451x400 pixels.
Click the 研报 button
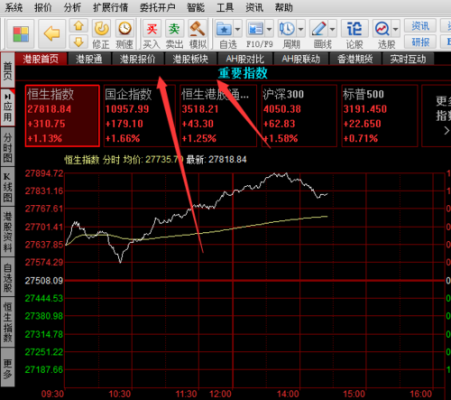point(420,42)
